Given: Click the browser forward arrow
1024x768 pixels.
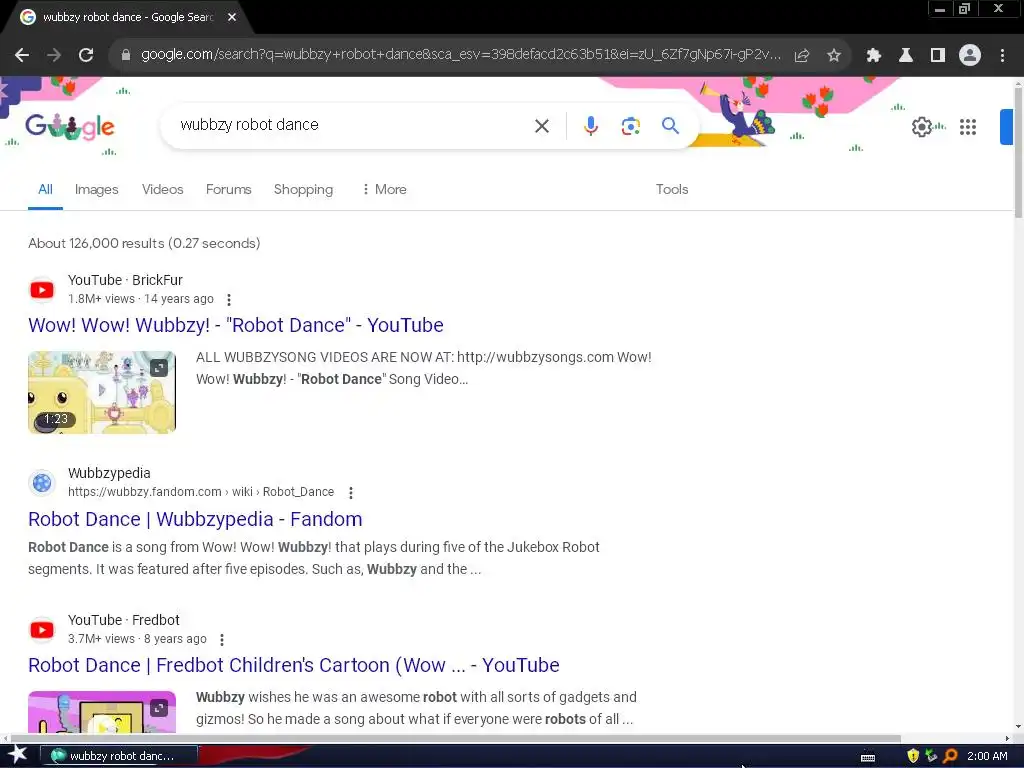Looking at the screenshot, I should point(54,55).
